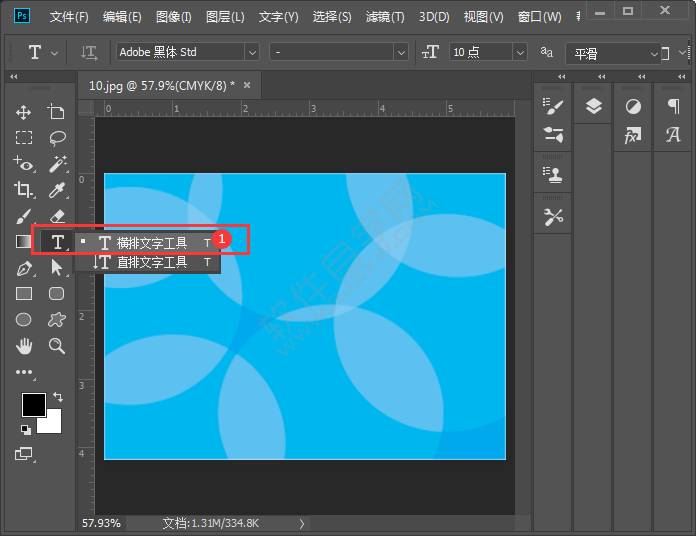This screenshot has height=536, width=696.
Task: Toggle text orientation button in options bar
Action: click(x=89, y=53)
